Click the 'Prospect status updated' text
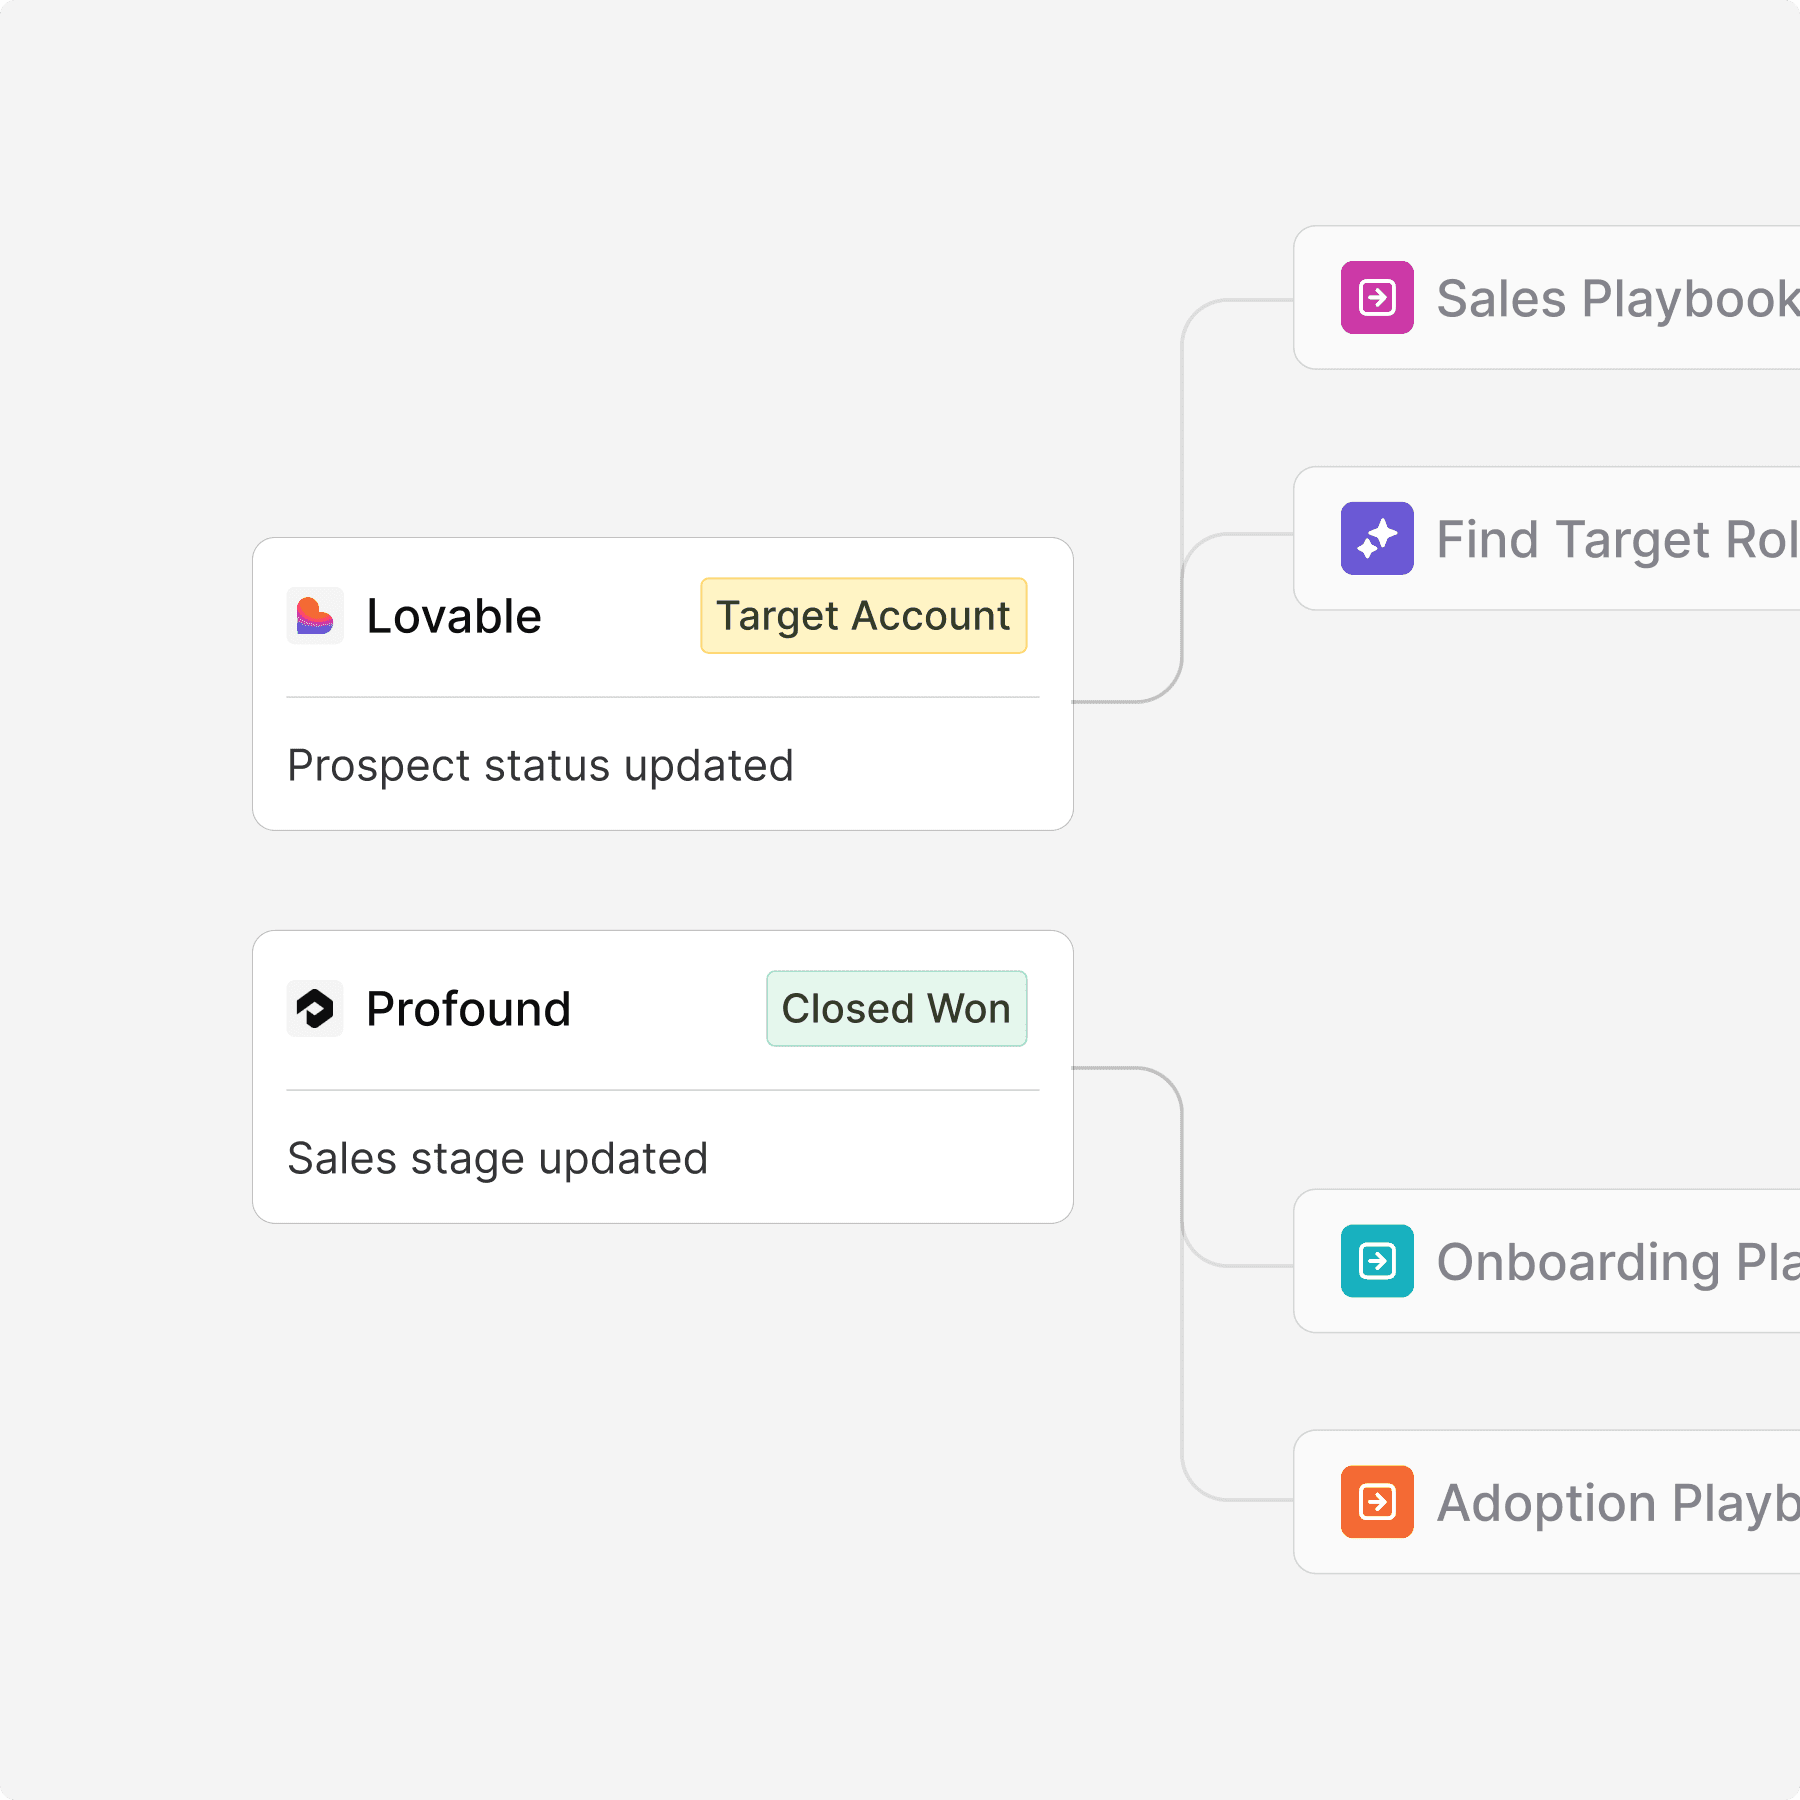 (540, 766)
